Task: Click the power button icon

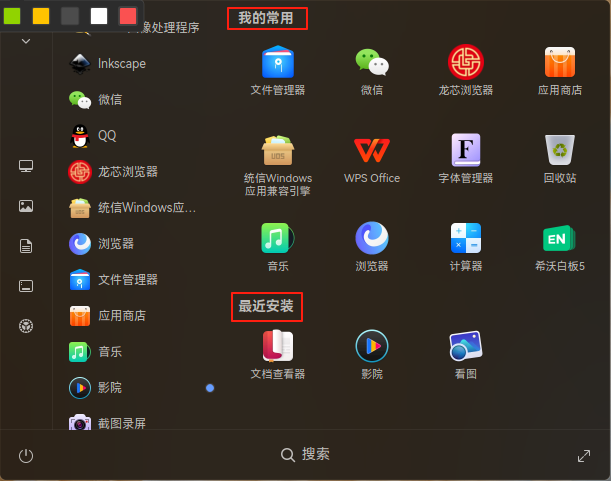Action: pyautogui.click(x=26, y=456)
